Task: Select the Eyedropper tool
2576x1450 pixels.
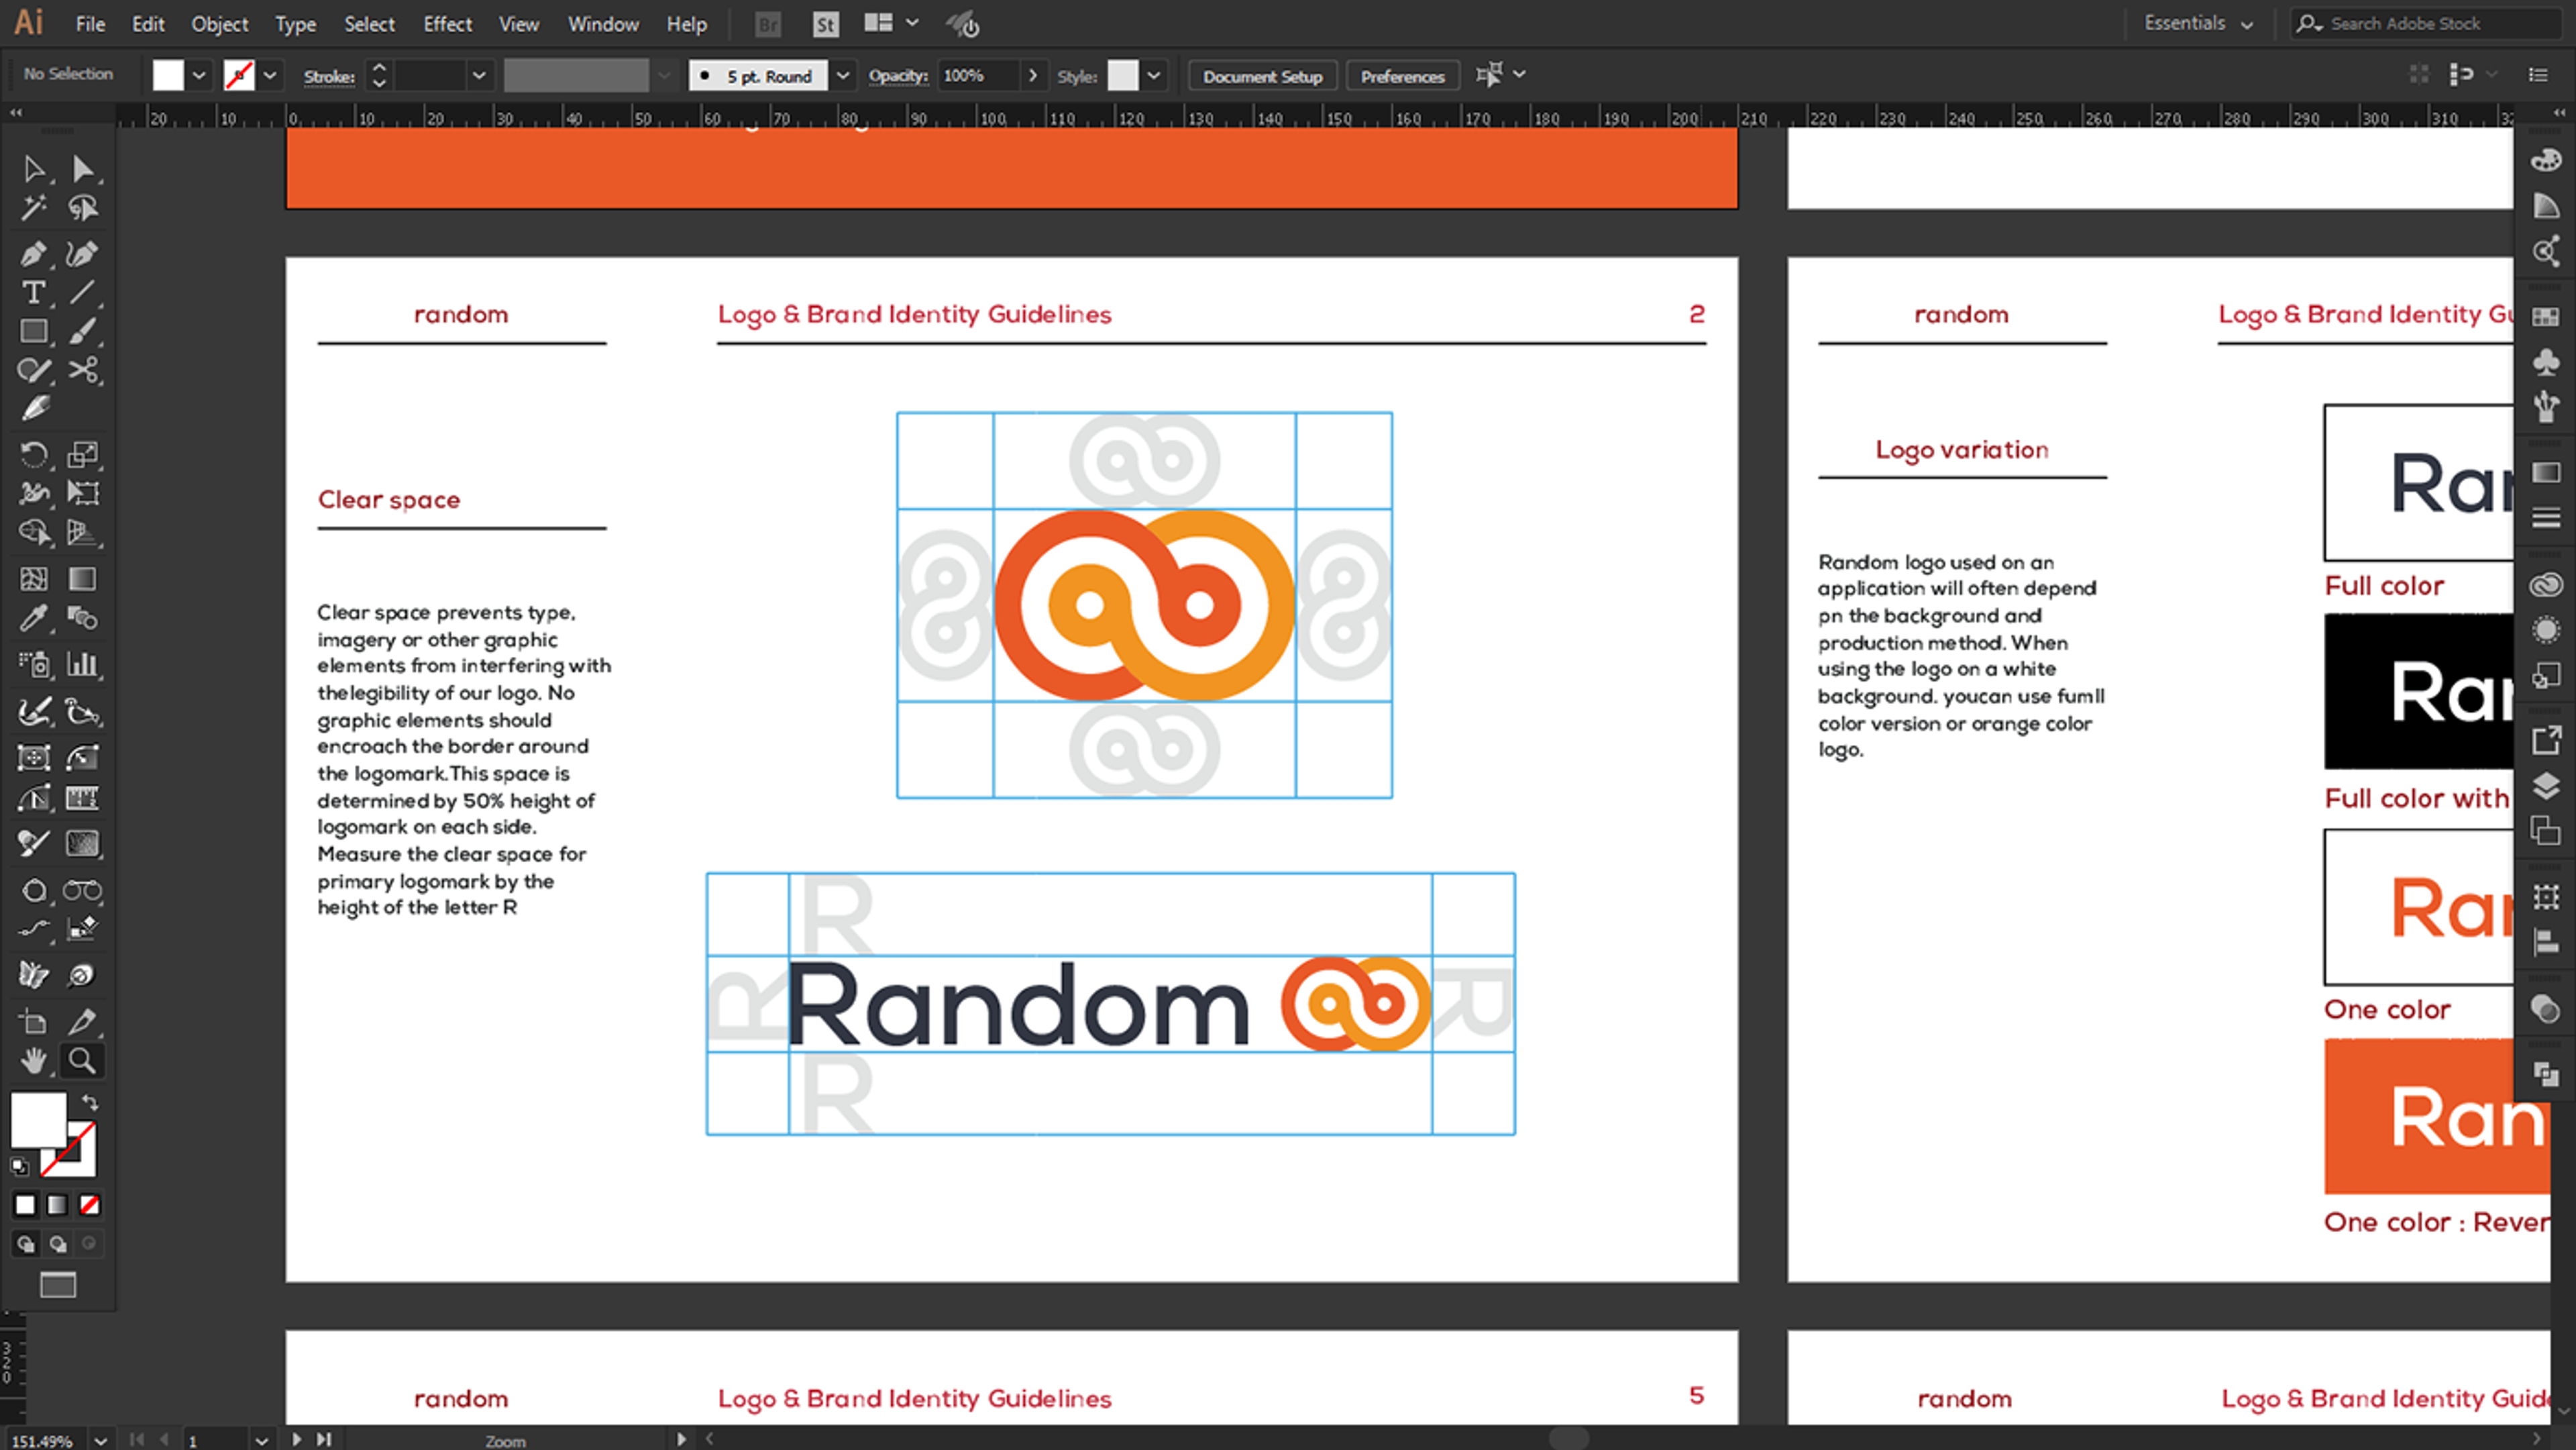Action: [x=33, y=619]
